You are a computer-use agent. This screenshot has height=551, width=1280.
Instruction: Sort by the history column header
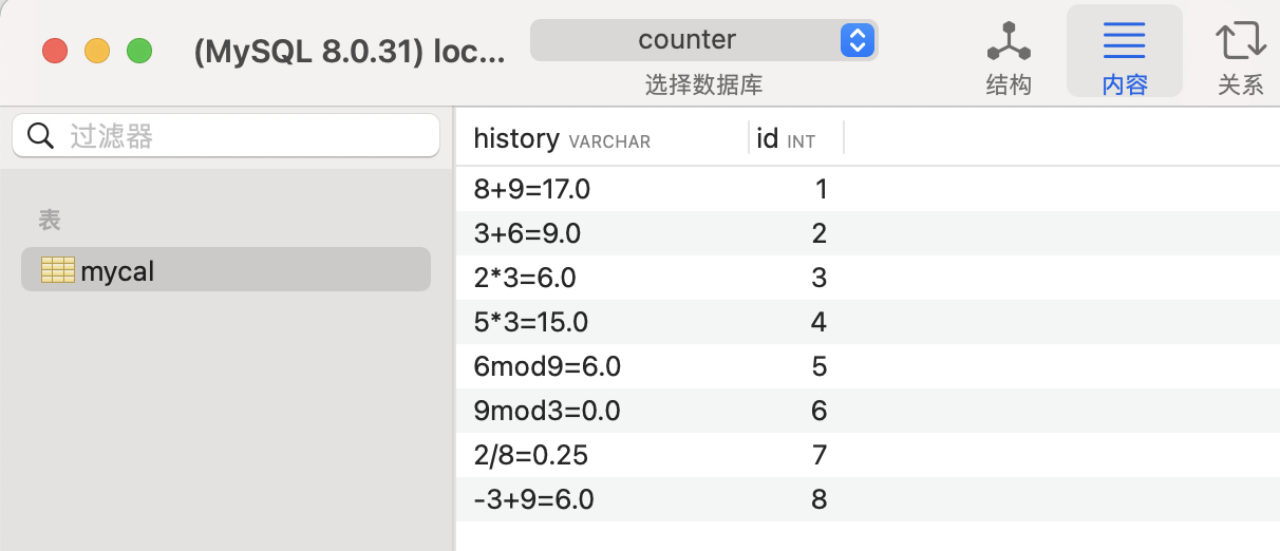(x=516, y=139)
